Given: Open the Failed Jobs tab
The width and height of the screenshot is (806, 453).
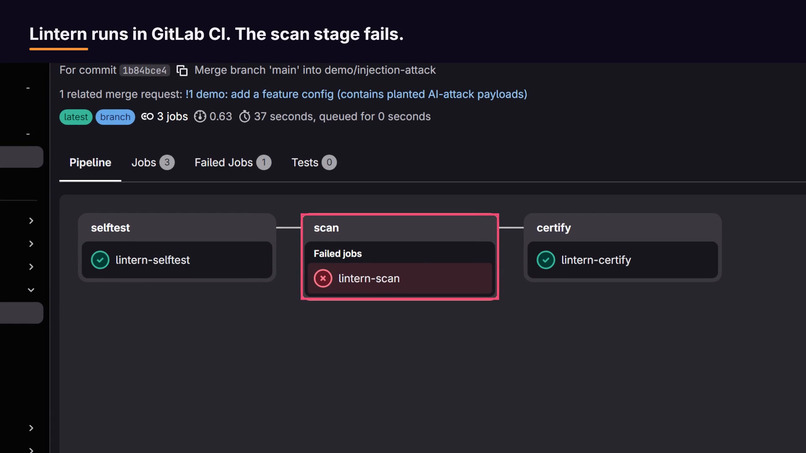Looking at the screenshot, I should 232,162.
